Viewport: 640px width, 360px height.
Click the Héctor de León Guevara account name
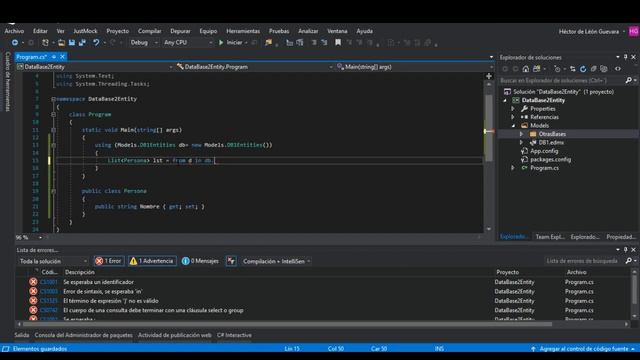[x=589, y=31]
